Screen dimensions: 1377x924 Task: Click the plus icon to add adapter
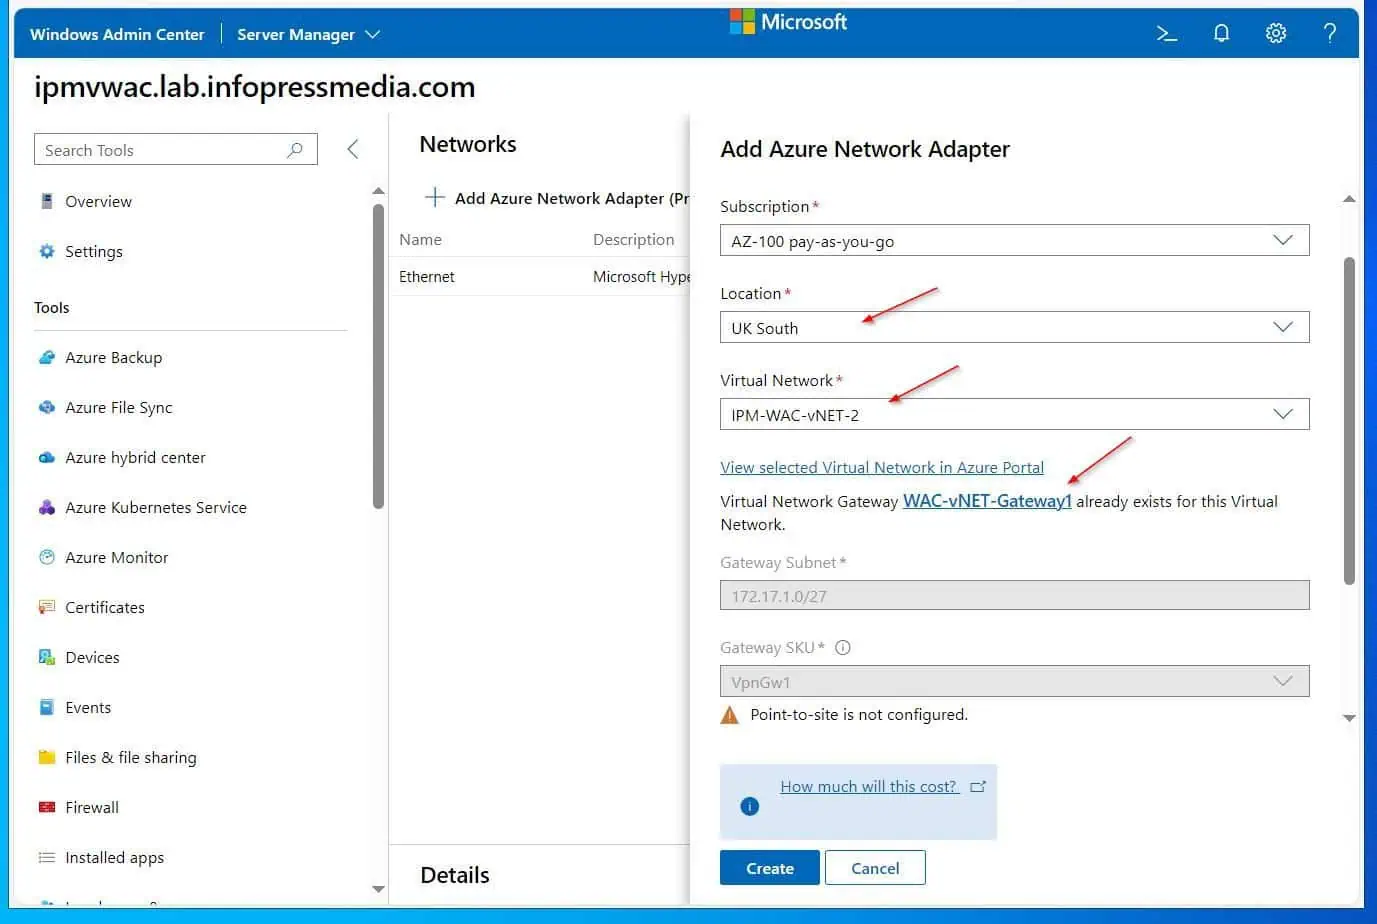click(x=434, y=197)
